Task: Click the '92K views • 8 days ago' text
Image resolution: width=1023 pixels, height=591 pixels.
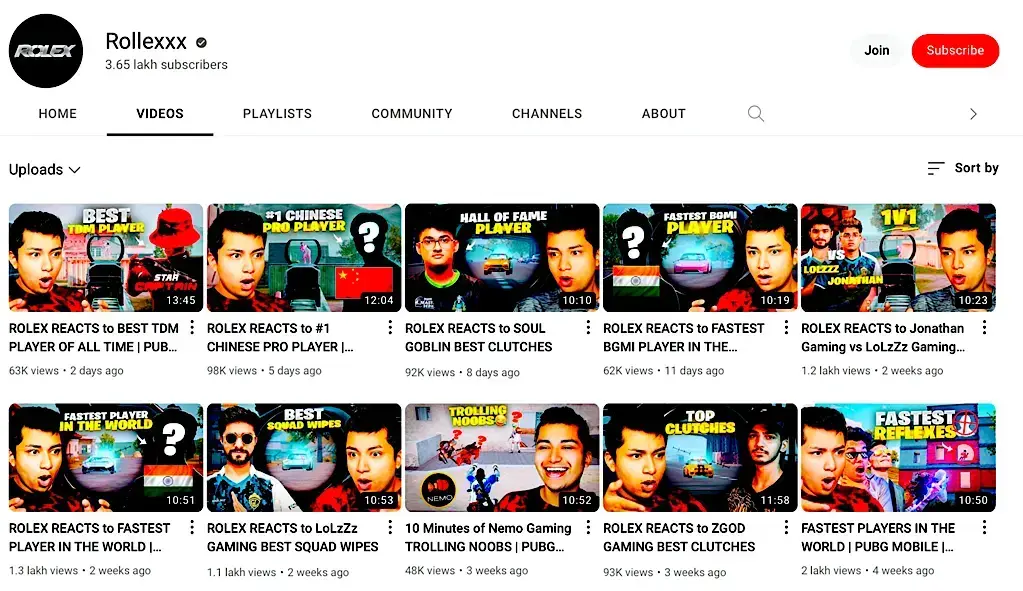Action: click(x=463, y=372)
